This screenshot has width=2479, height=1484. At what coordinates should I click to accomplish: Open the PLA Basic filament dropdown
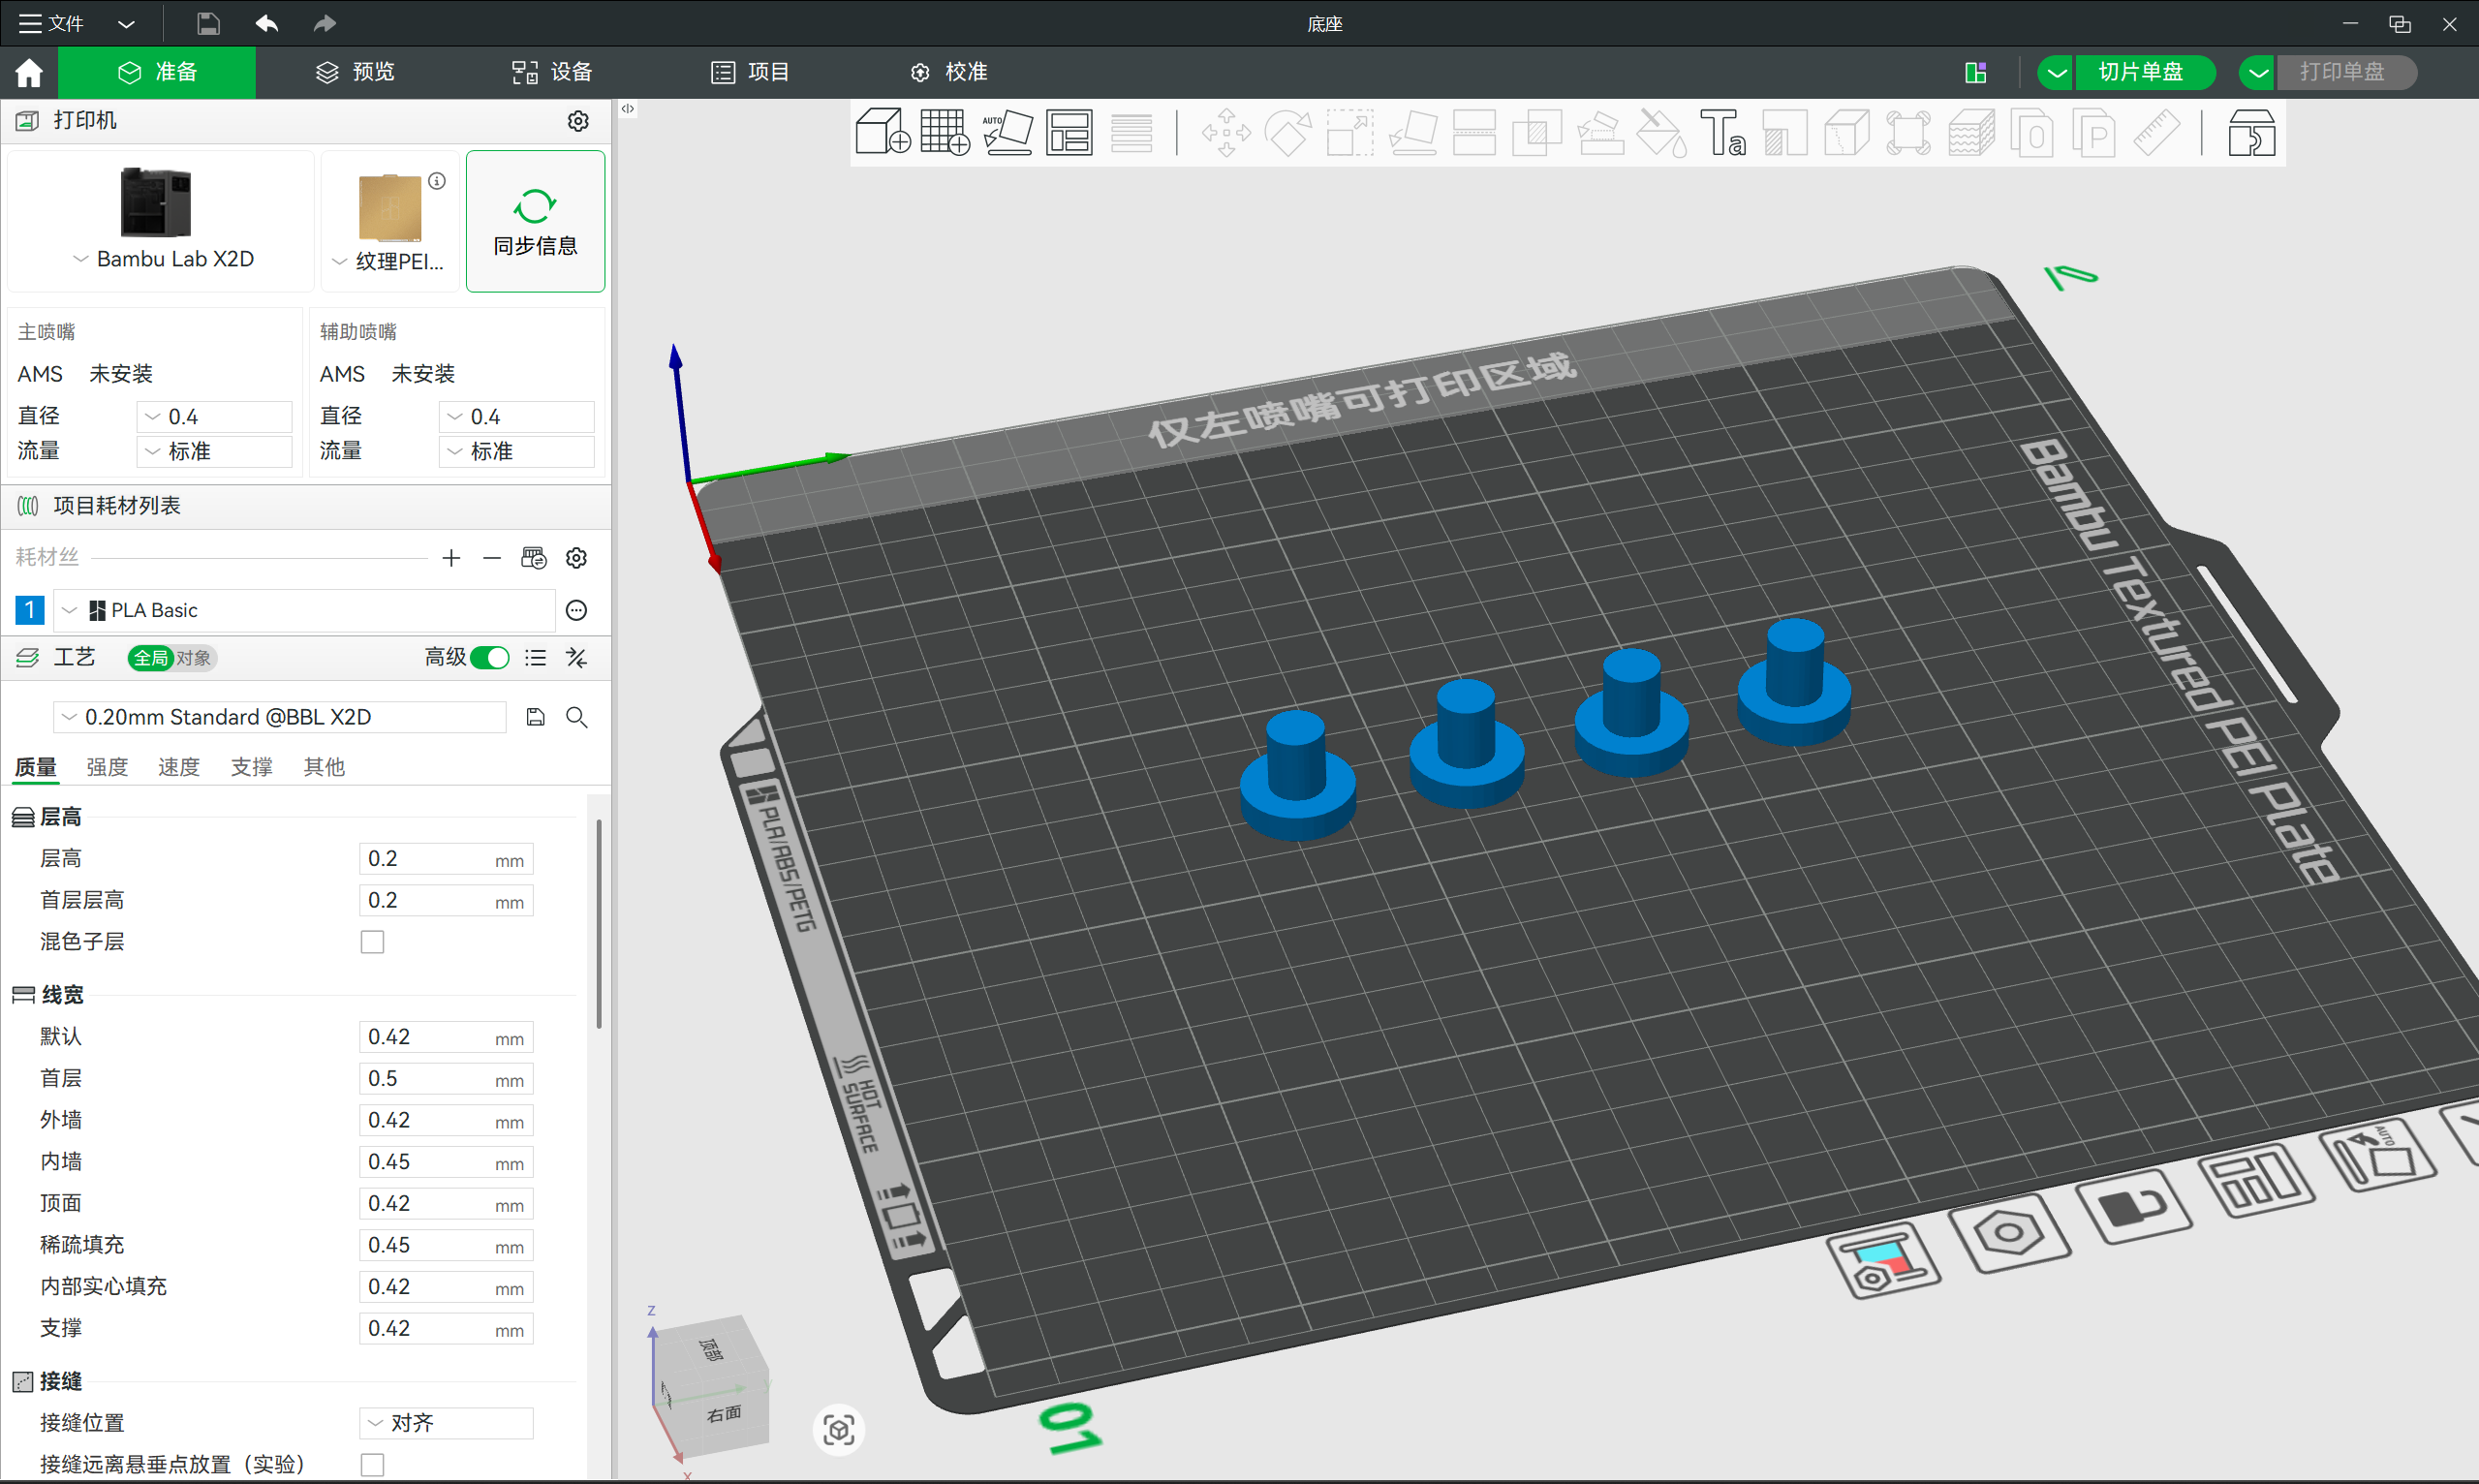[x=304, y=610]
